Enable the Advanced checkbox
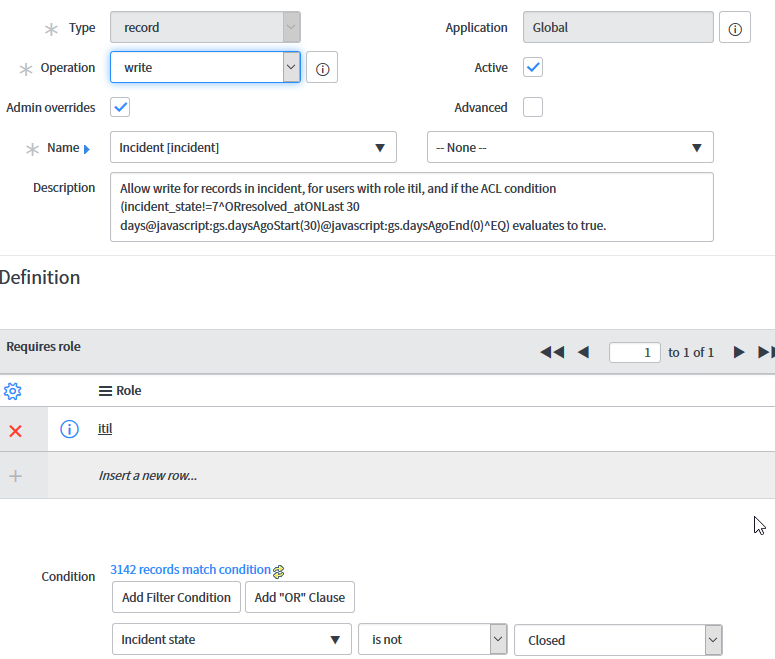Viewport: 775px width, 659px height. click(533, 107)
